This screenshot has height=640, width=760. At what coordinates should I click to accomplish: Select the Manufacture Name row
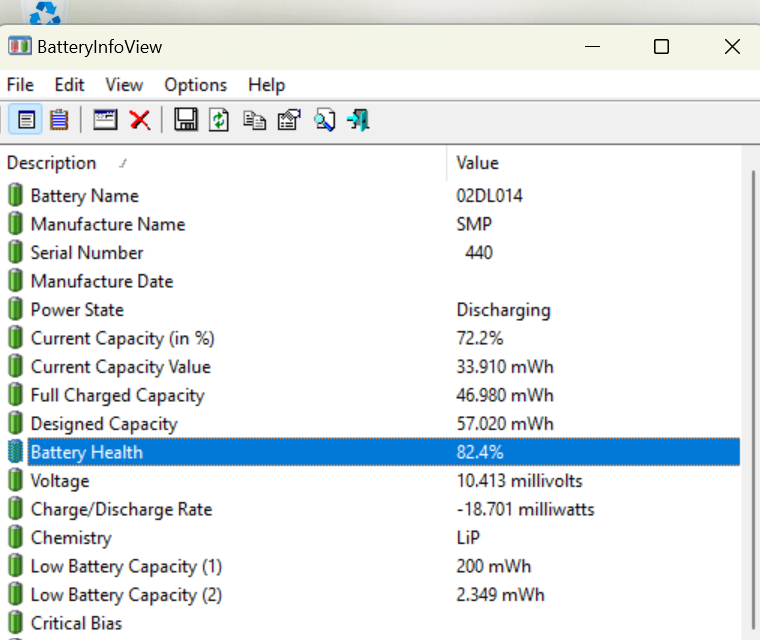370,224
